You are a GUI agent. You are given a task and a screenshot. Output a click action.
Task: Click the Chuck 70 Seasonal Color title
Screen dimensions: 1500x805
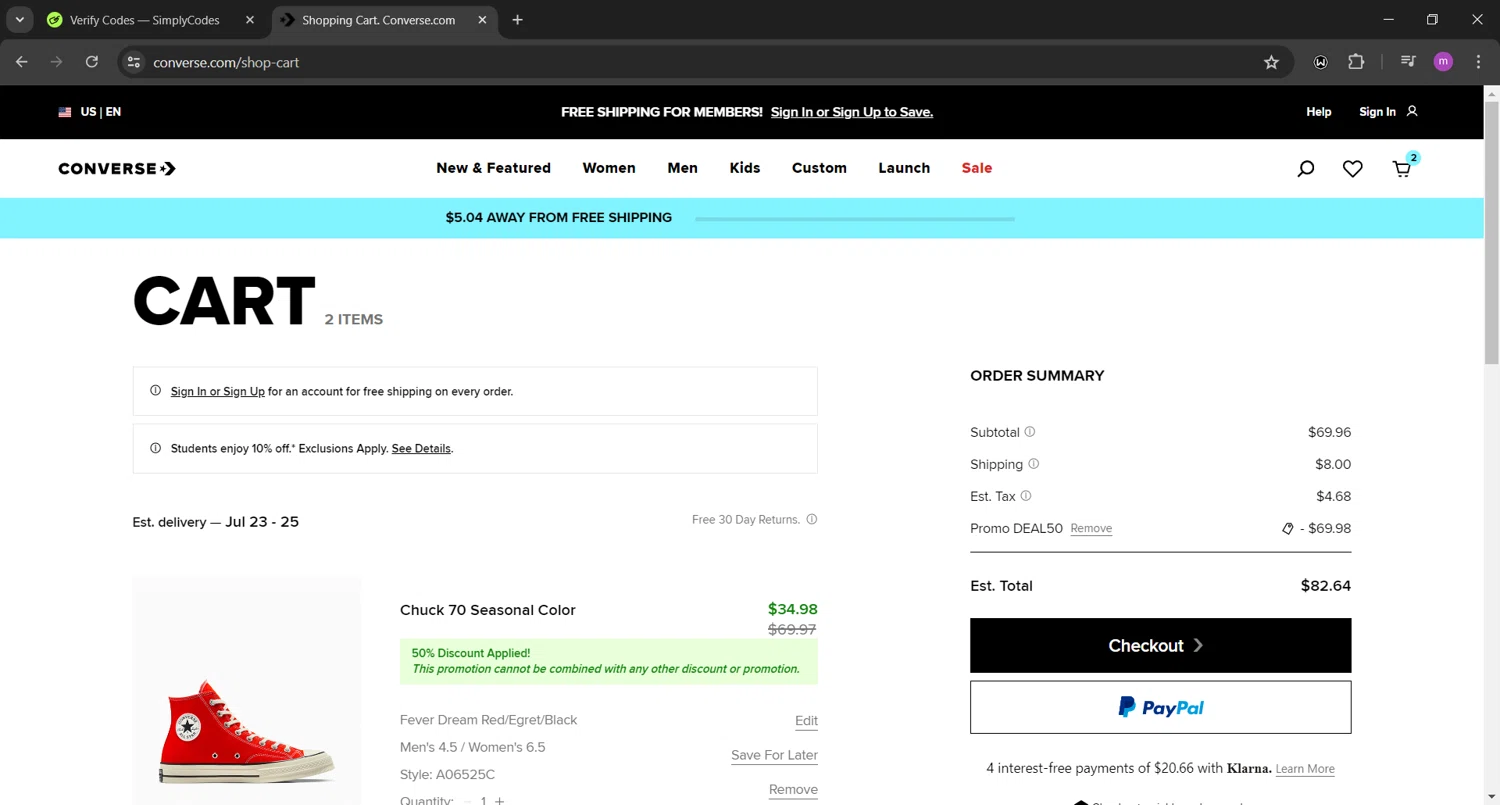tap(488, 610)
